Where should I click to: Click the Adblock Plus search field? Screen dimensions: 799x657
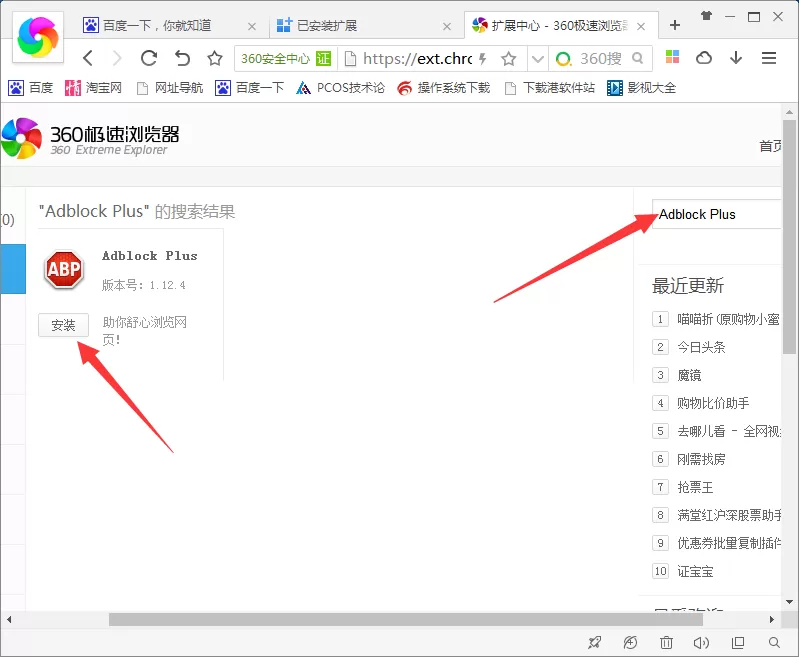pos(716,214)
